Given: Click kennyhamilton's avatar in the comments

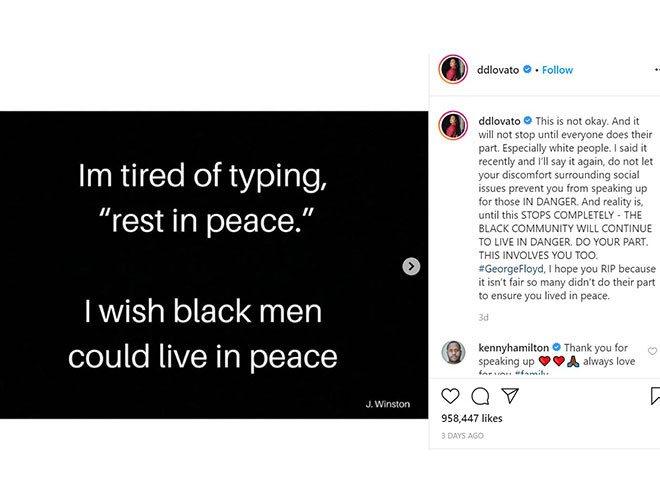Looking at the screenshot, I should (x=454, y=353).
